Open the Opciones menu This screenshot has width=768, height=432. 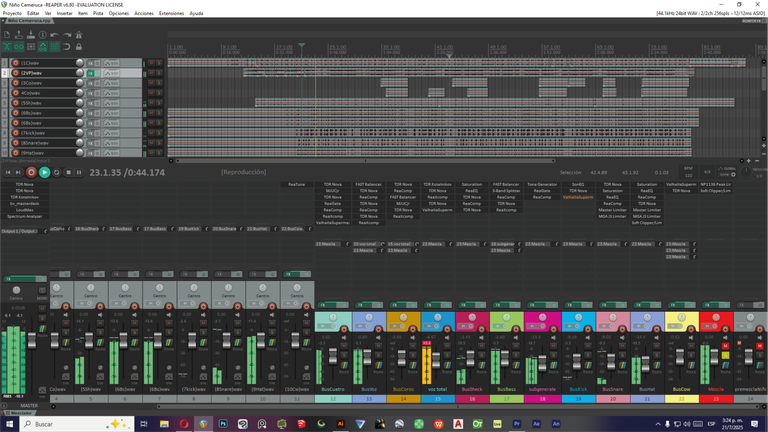tap(119, 13)
